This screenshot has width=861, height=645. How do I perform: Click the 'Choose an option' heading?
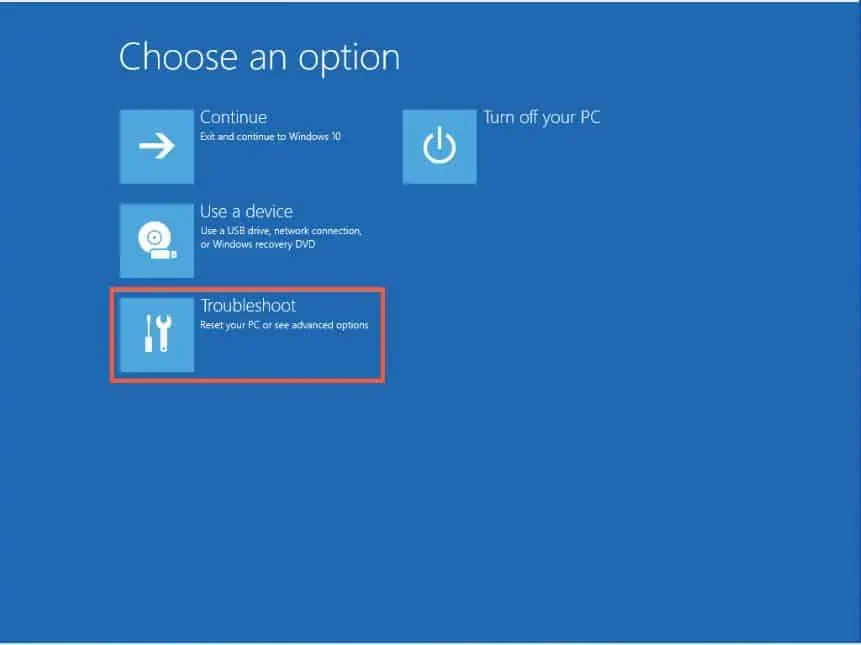pos(259,57)
